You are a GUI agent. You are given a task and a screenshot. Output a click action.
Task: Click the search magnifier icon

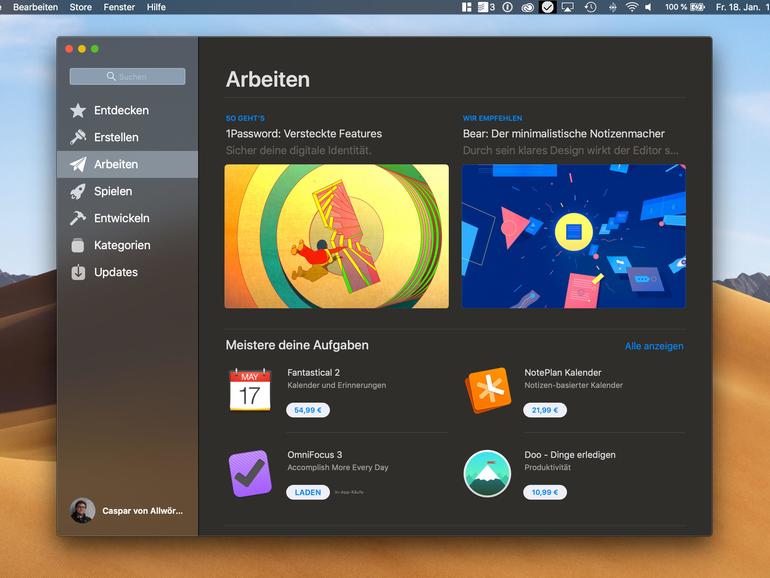111,76
